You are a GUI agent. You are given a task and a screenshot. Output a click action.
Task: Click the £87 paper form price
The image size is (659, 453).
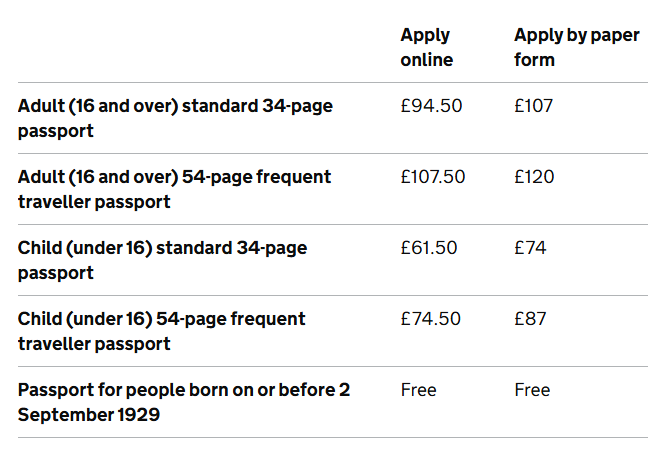530,319
